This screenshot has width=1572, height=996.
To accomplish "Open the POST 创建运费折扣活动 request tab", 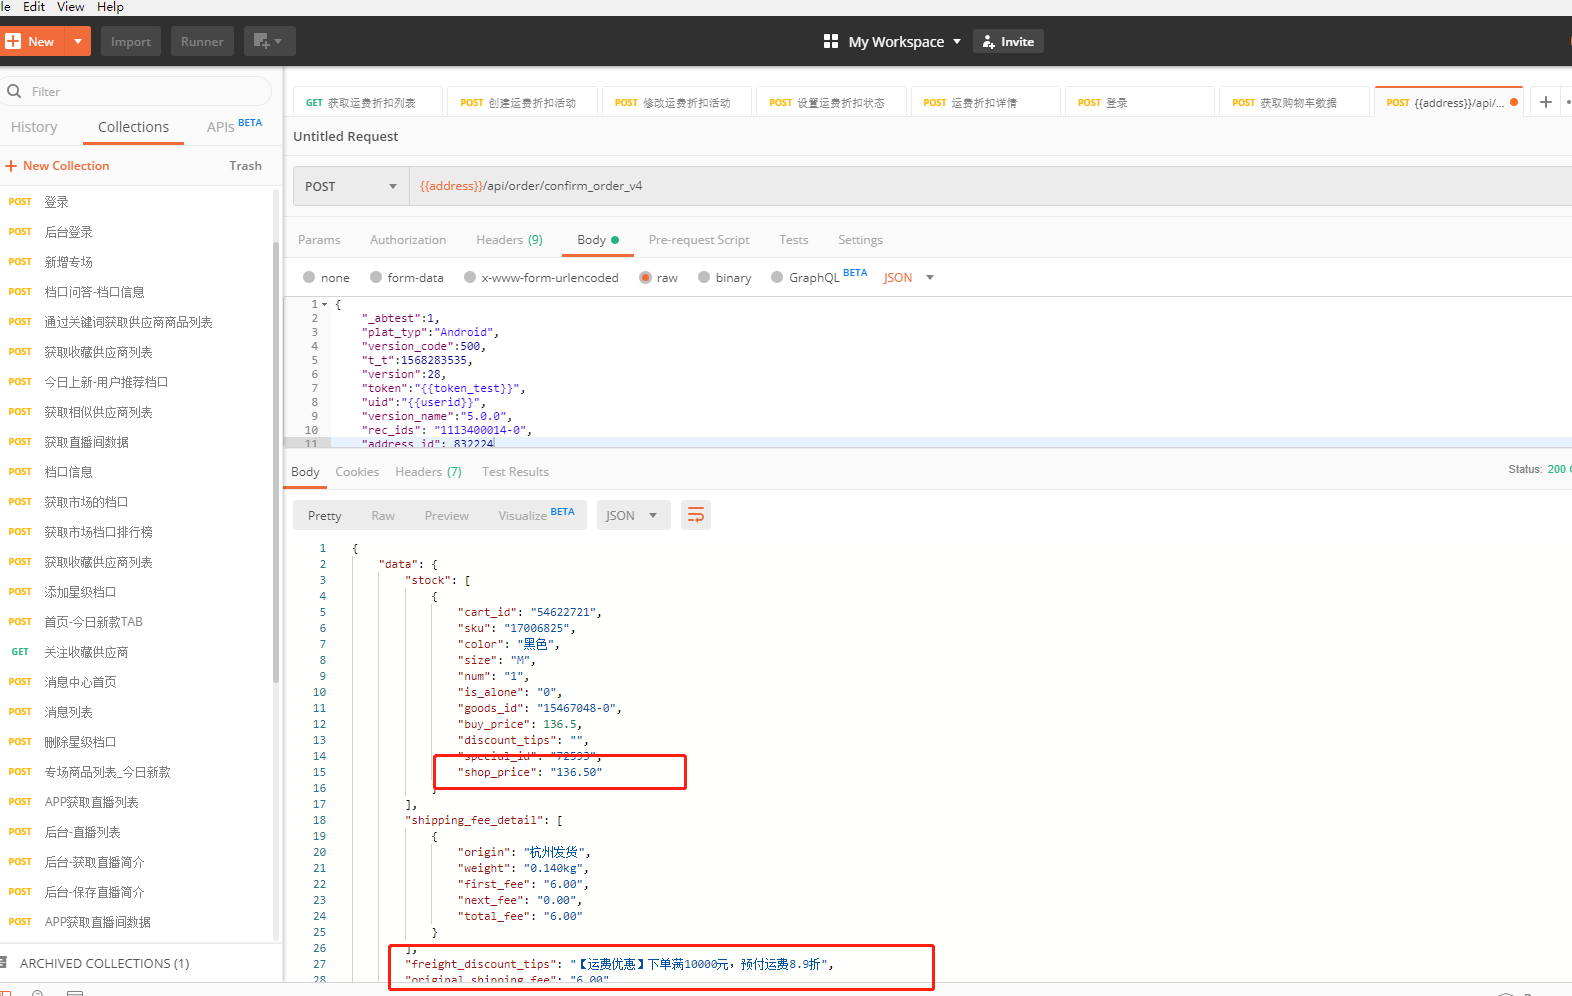I will pos(522,102).
